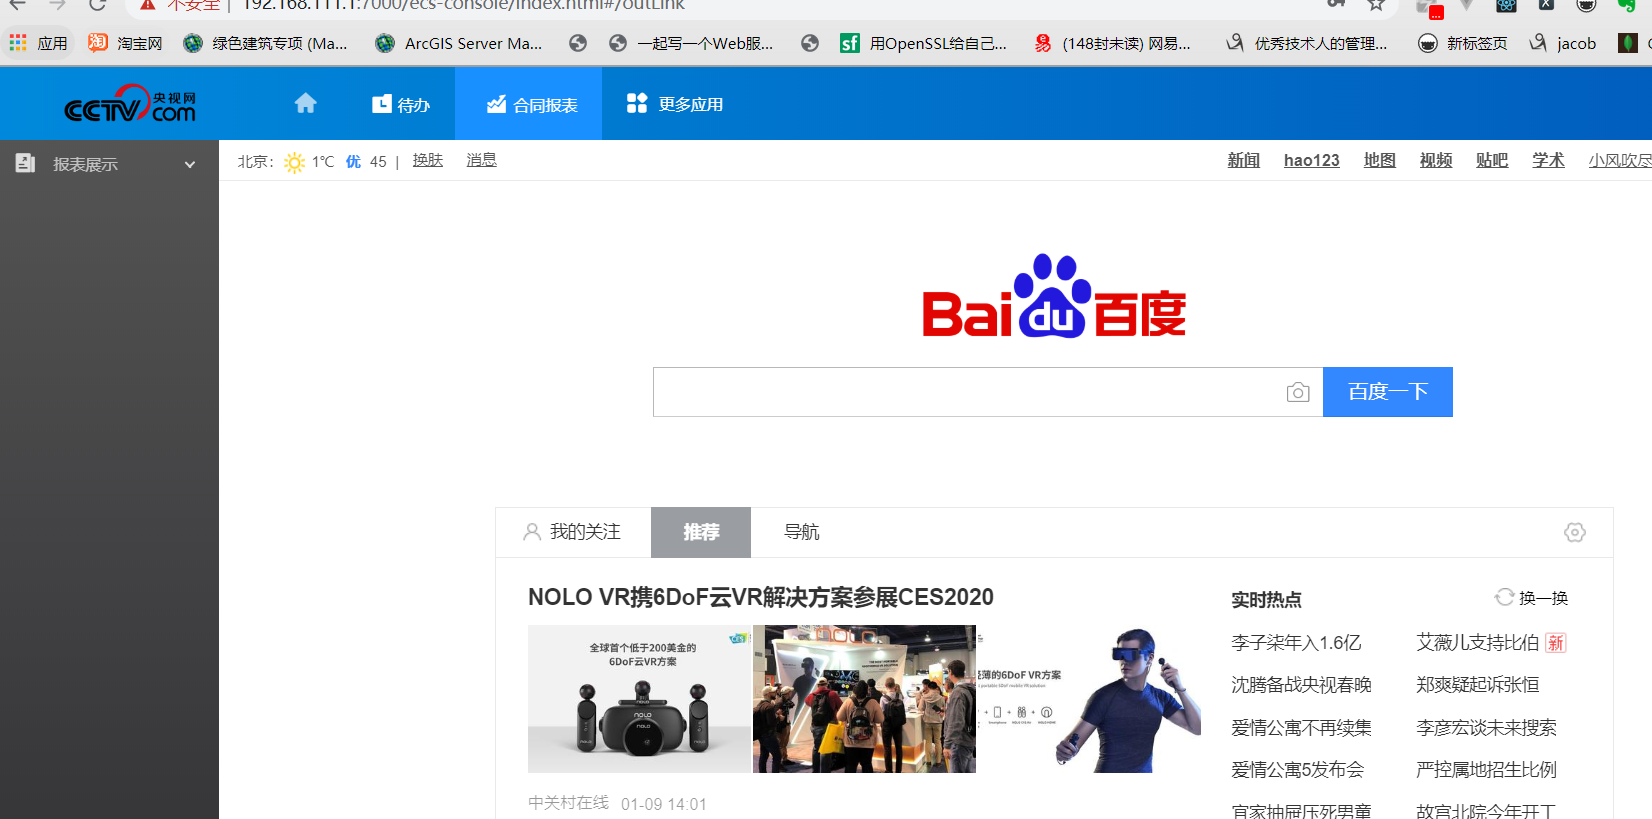The height and width of the screenshot is (819, 1652).
Task: Click the browser back arrow
Action: (18, 5)
